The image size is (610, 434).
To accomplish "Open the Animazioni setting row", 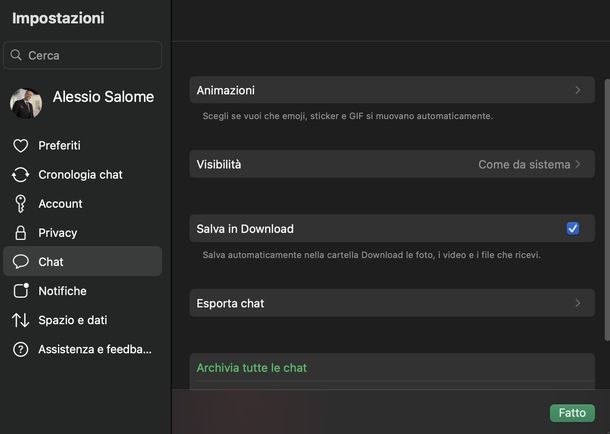I will click(392, 90).
